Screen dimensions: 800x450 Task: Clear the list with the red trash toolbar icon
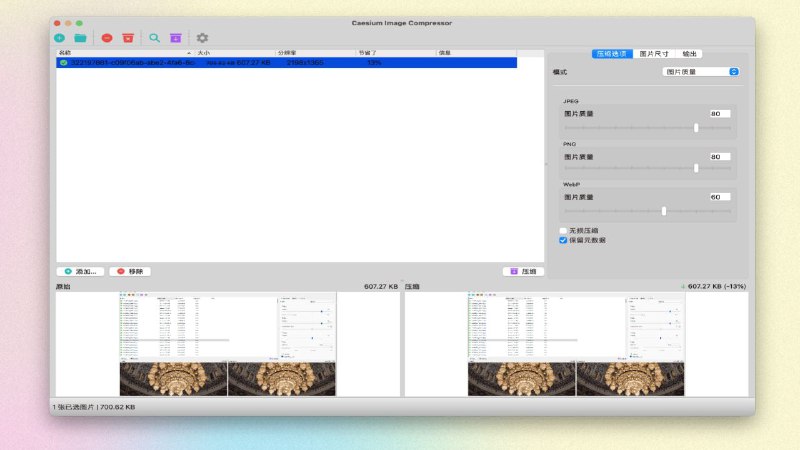pos(128,38)
